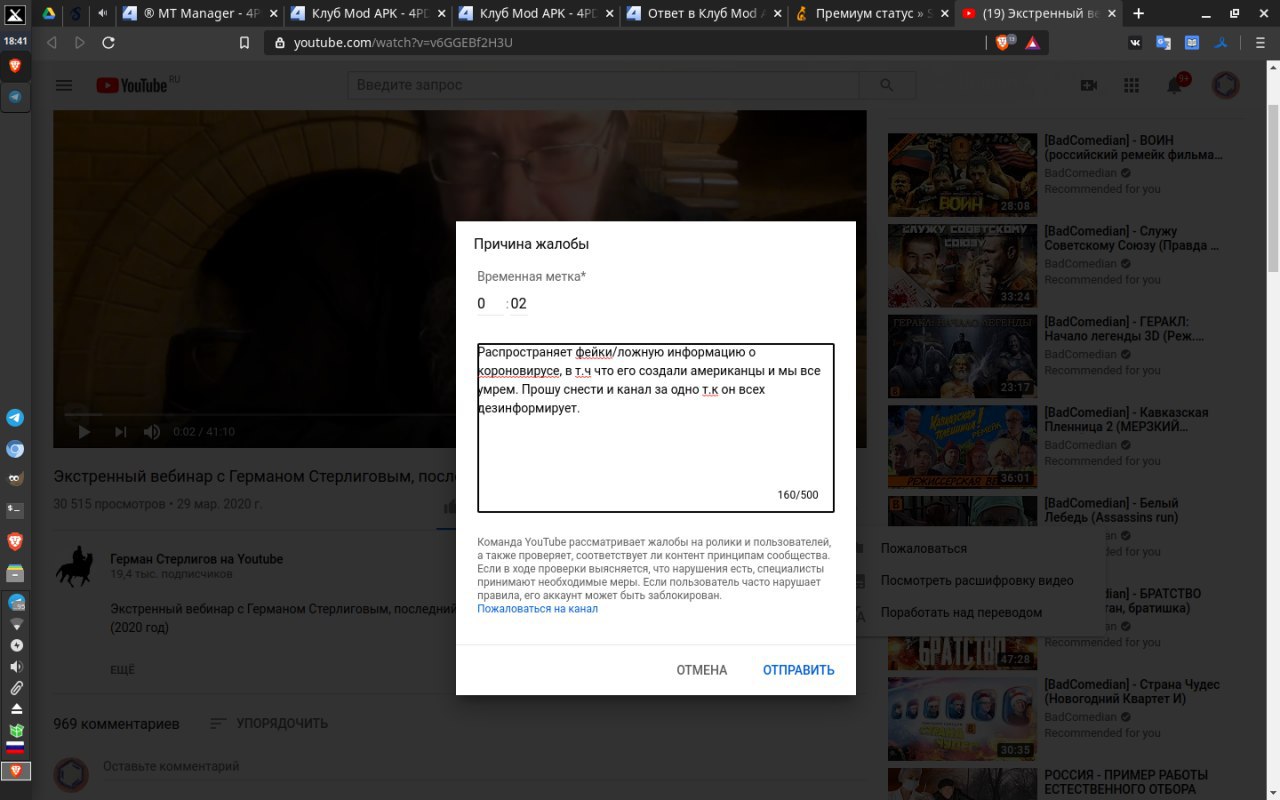1280x800 pixels.
Task: Open the Страна Чудес video thumbnail
Action: (962, 718)
